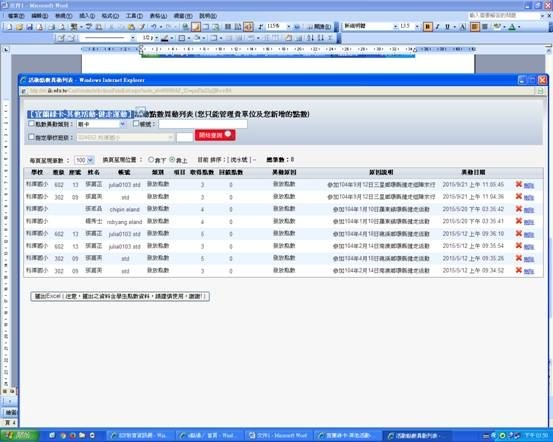Open the 插入 menu
This screenshot has height=442, width=553.
tap(87, 16)
